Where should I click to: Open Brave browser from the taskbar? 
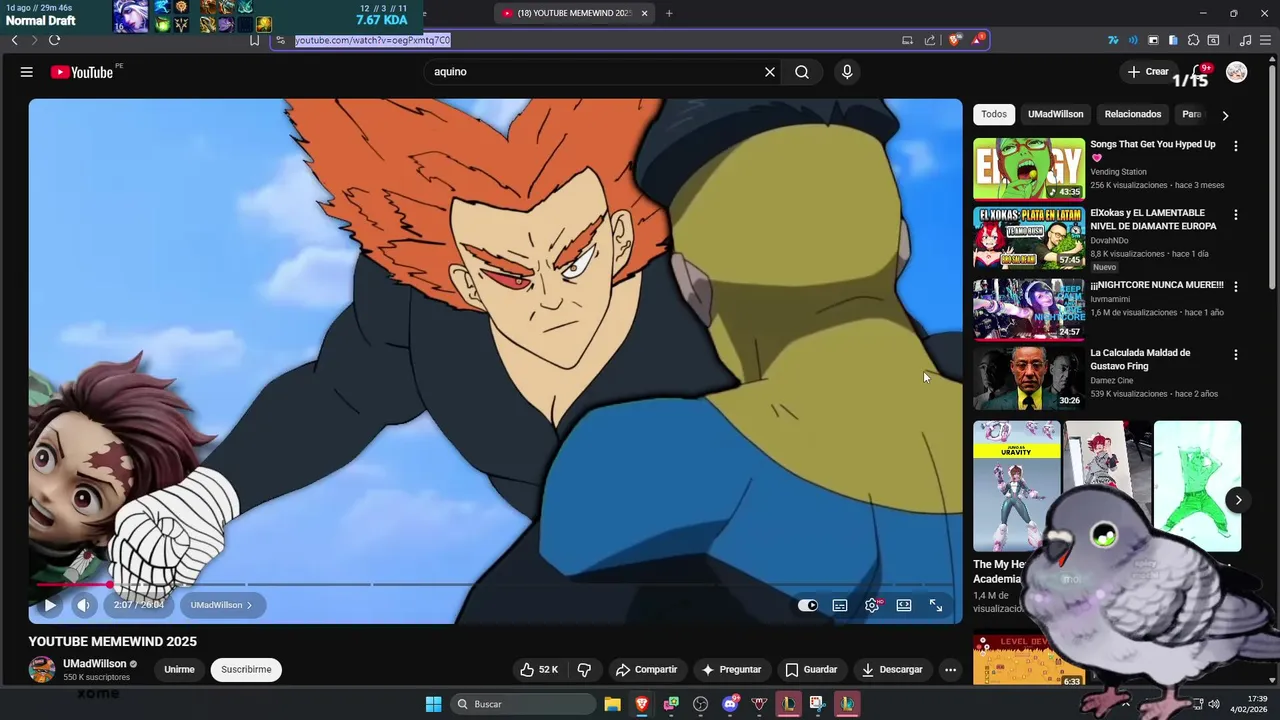coord(642,704)
